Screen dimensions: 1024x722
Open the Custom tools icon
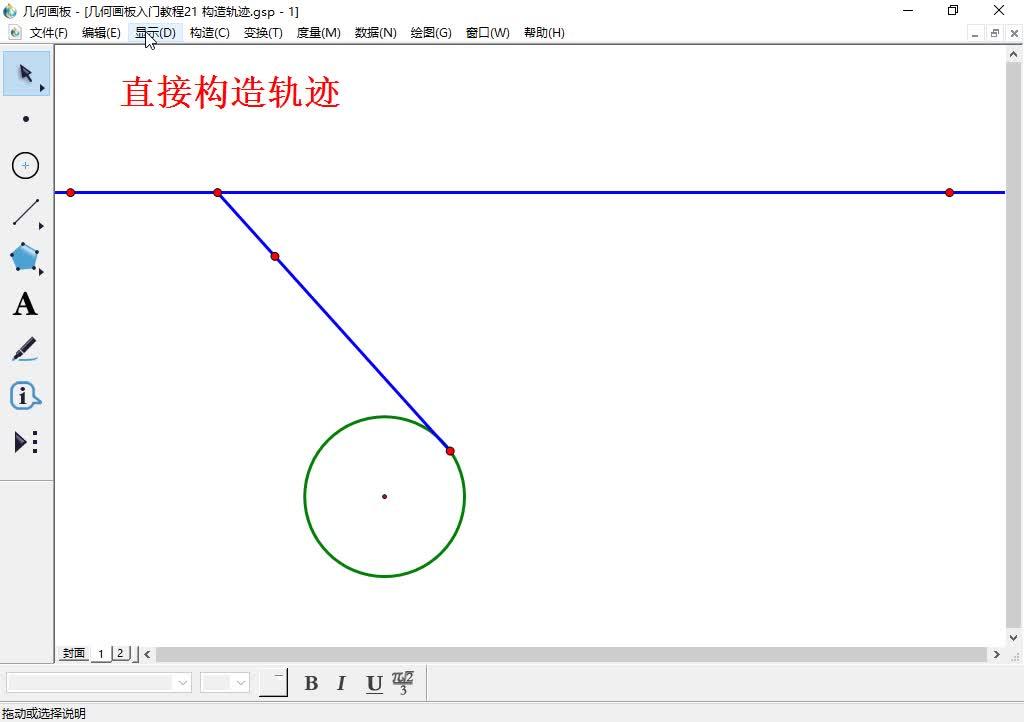tap(25, 442)
